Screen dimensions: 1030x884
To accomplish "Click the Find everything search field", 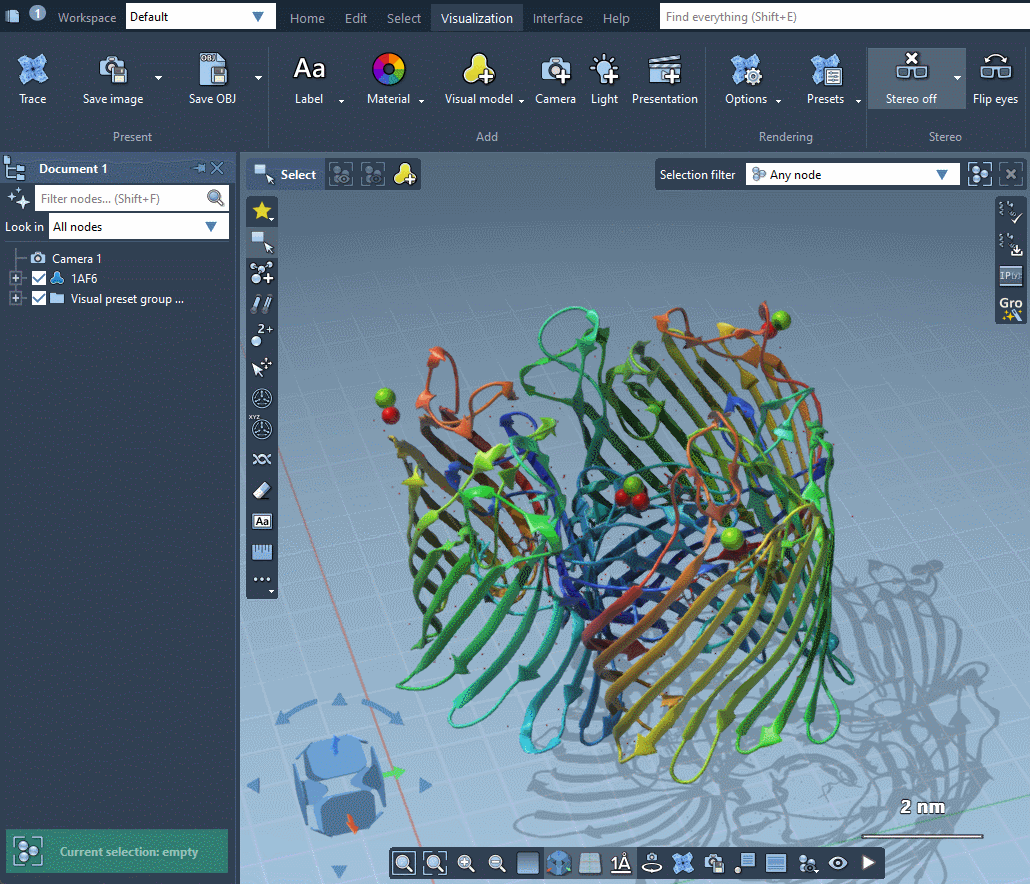I will pyautogui.click(x=840, y=17).
